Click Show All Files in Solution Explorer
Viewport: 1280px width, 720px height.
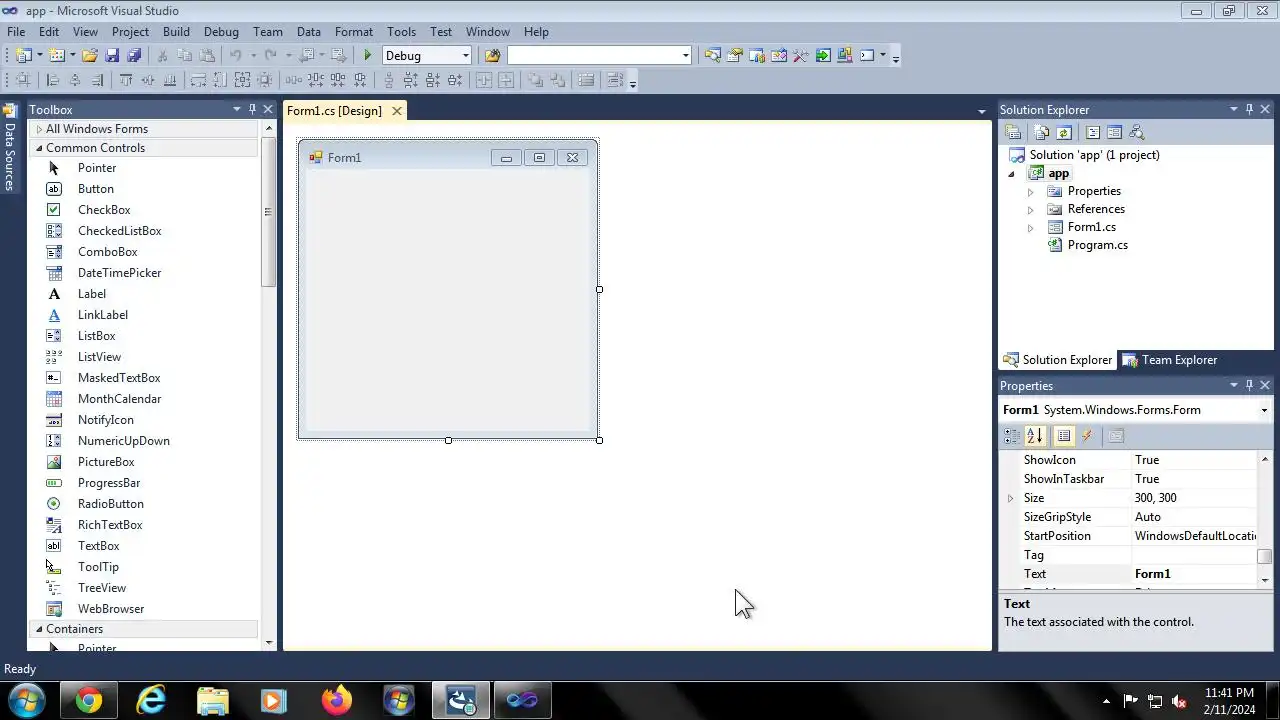[x=1042, y=132]
